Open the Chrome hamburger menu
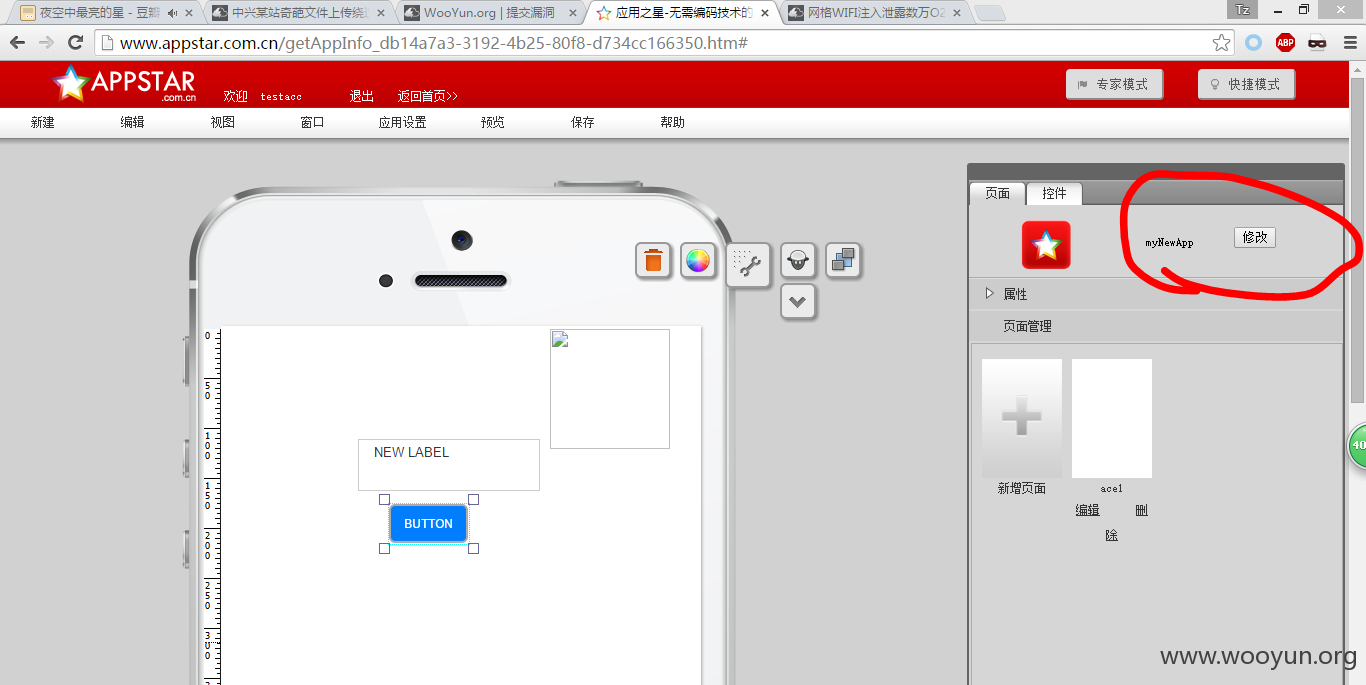1366x685 pixels. pos(1349,42)
